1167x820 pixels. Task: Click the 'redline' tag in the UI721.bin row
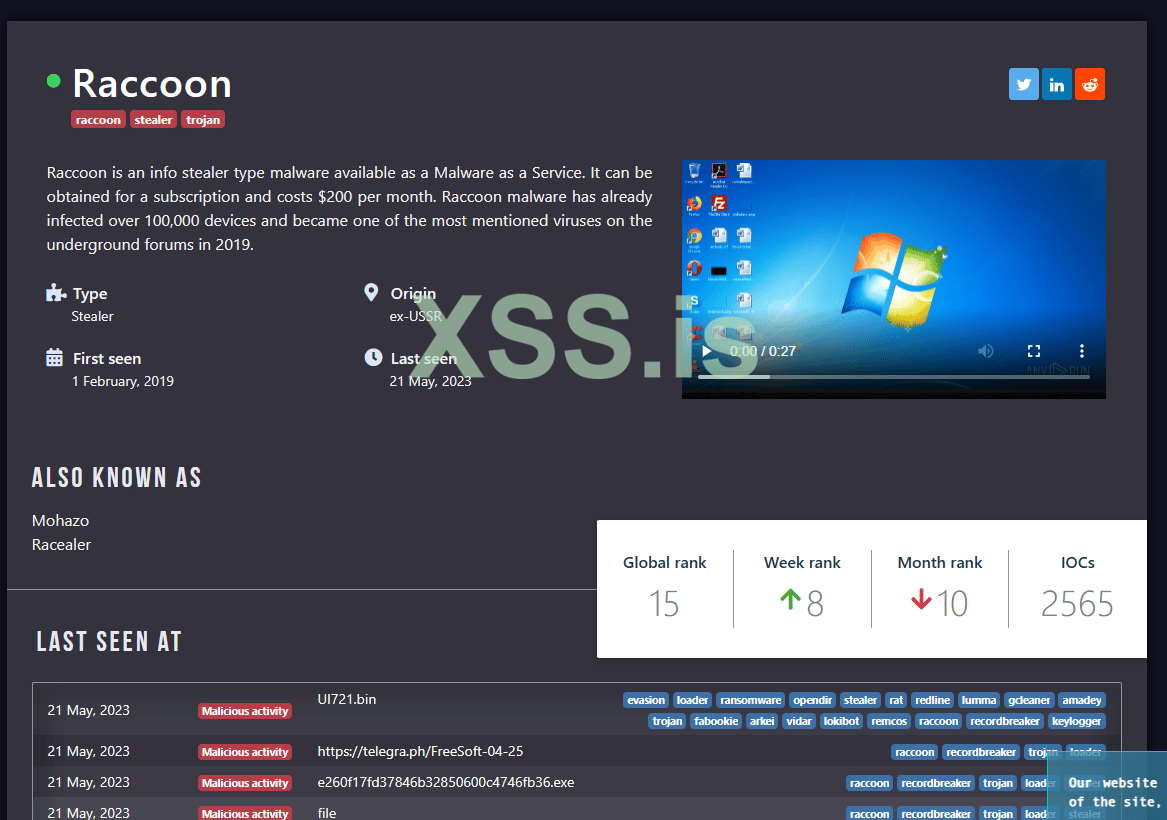(933, 700)
